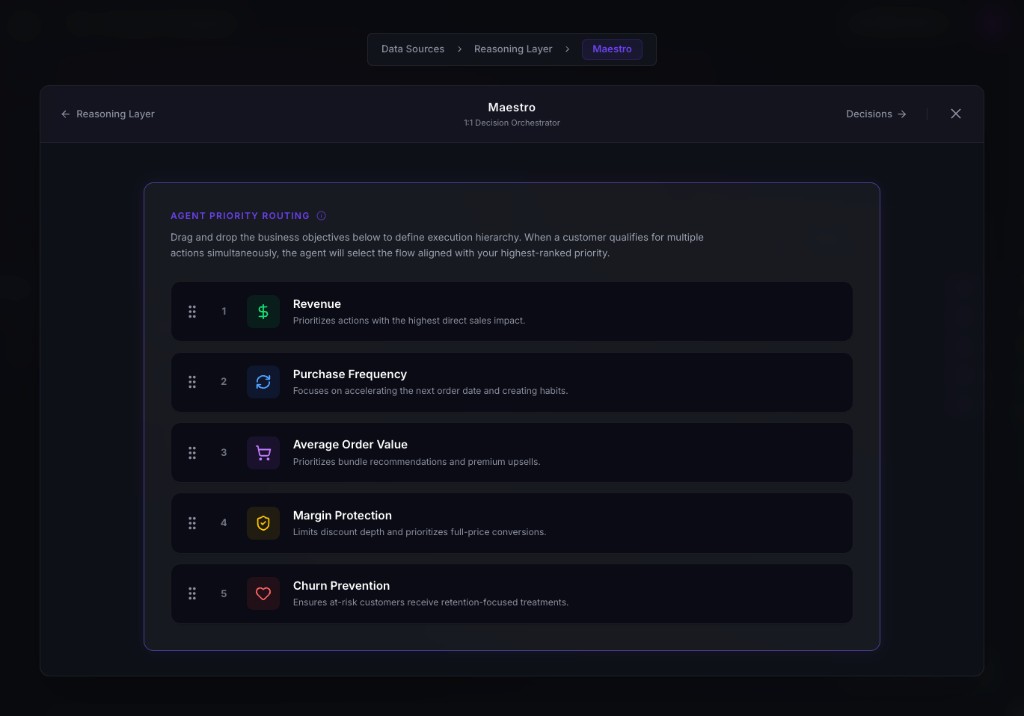Viewport: 1024px width, 716px height.
Task: Click the Margin Protection priority title
Action: pyautogui.click(x=342, y=515)
